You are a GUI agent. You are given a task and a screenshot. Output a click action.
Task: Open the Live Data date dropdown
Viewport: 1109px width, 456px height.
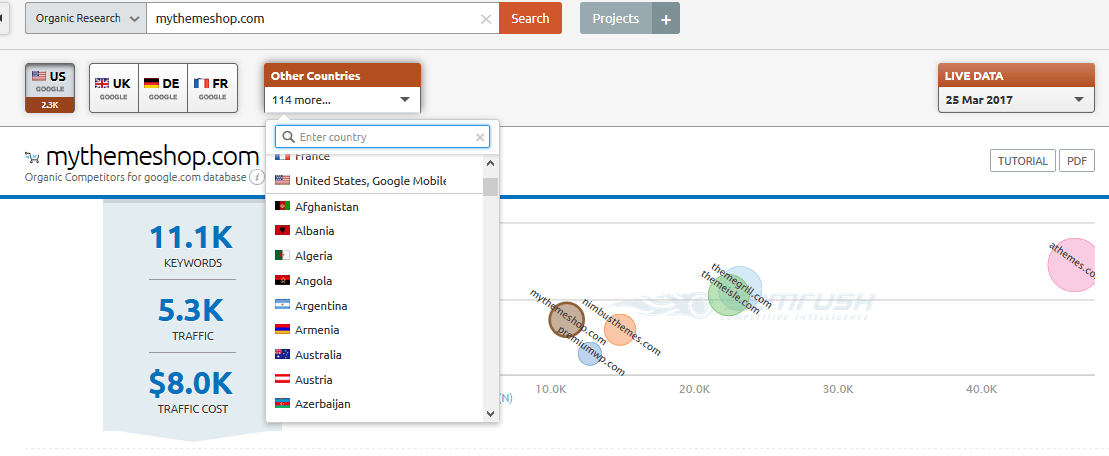click(x=1016, y=100)
